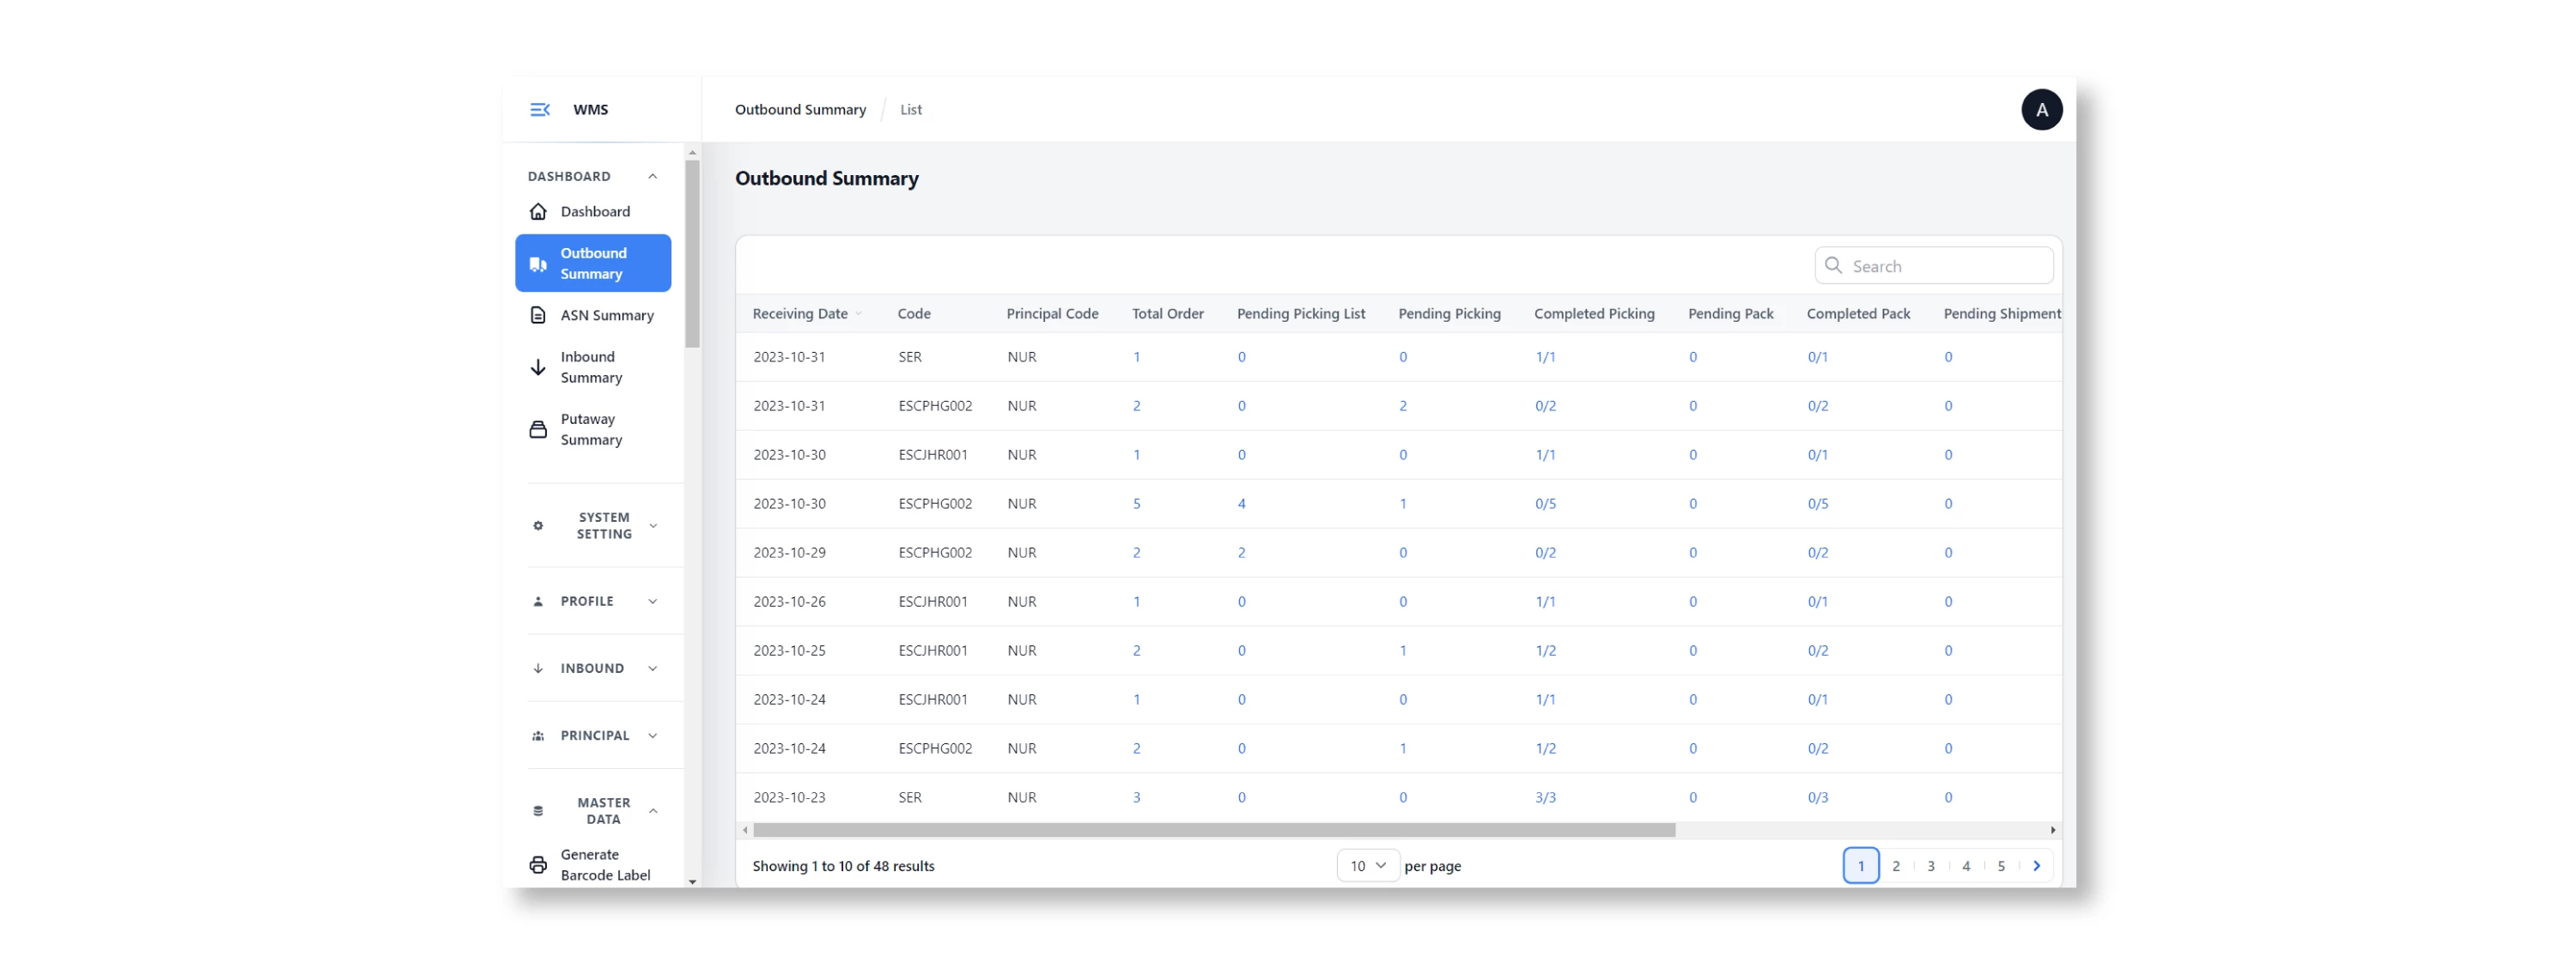The width and height of the screenshot is (2576, 963).
Task: Go to page 3 of results
Action: point(1930,866)
